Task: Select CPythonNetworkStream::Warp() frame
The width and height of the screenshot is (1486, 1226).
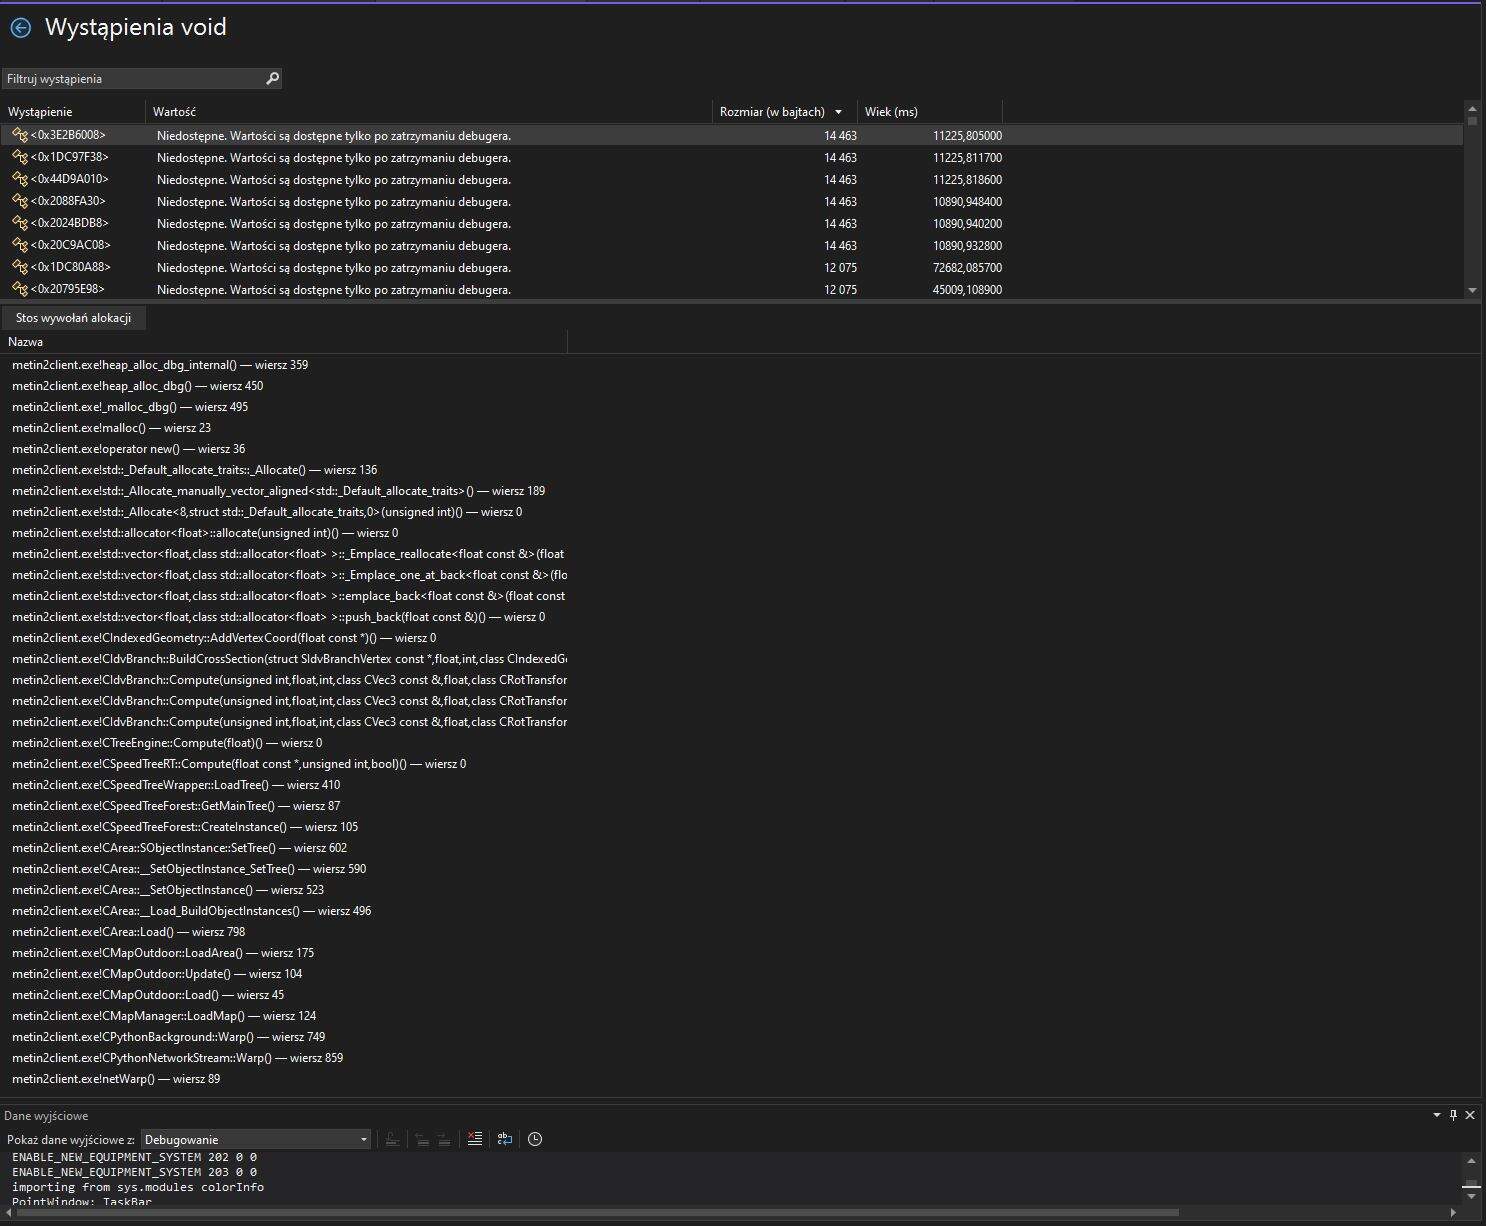Action: 178,1058
